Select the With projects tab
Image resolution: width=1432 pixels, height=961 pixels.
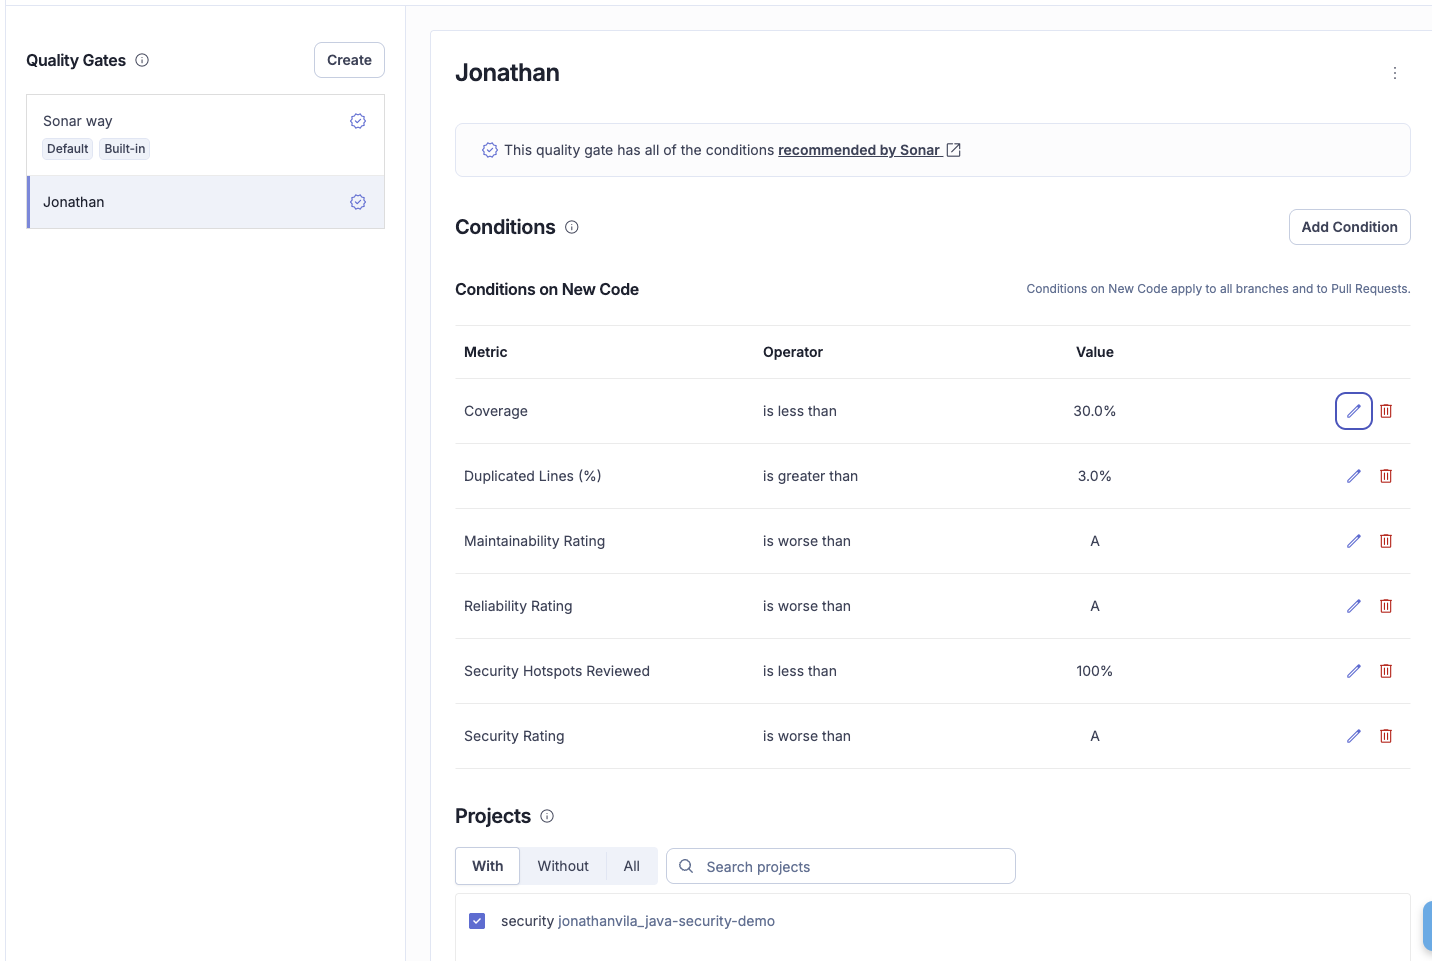point(487,866)
